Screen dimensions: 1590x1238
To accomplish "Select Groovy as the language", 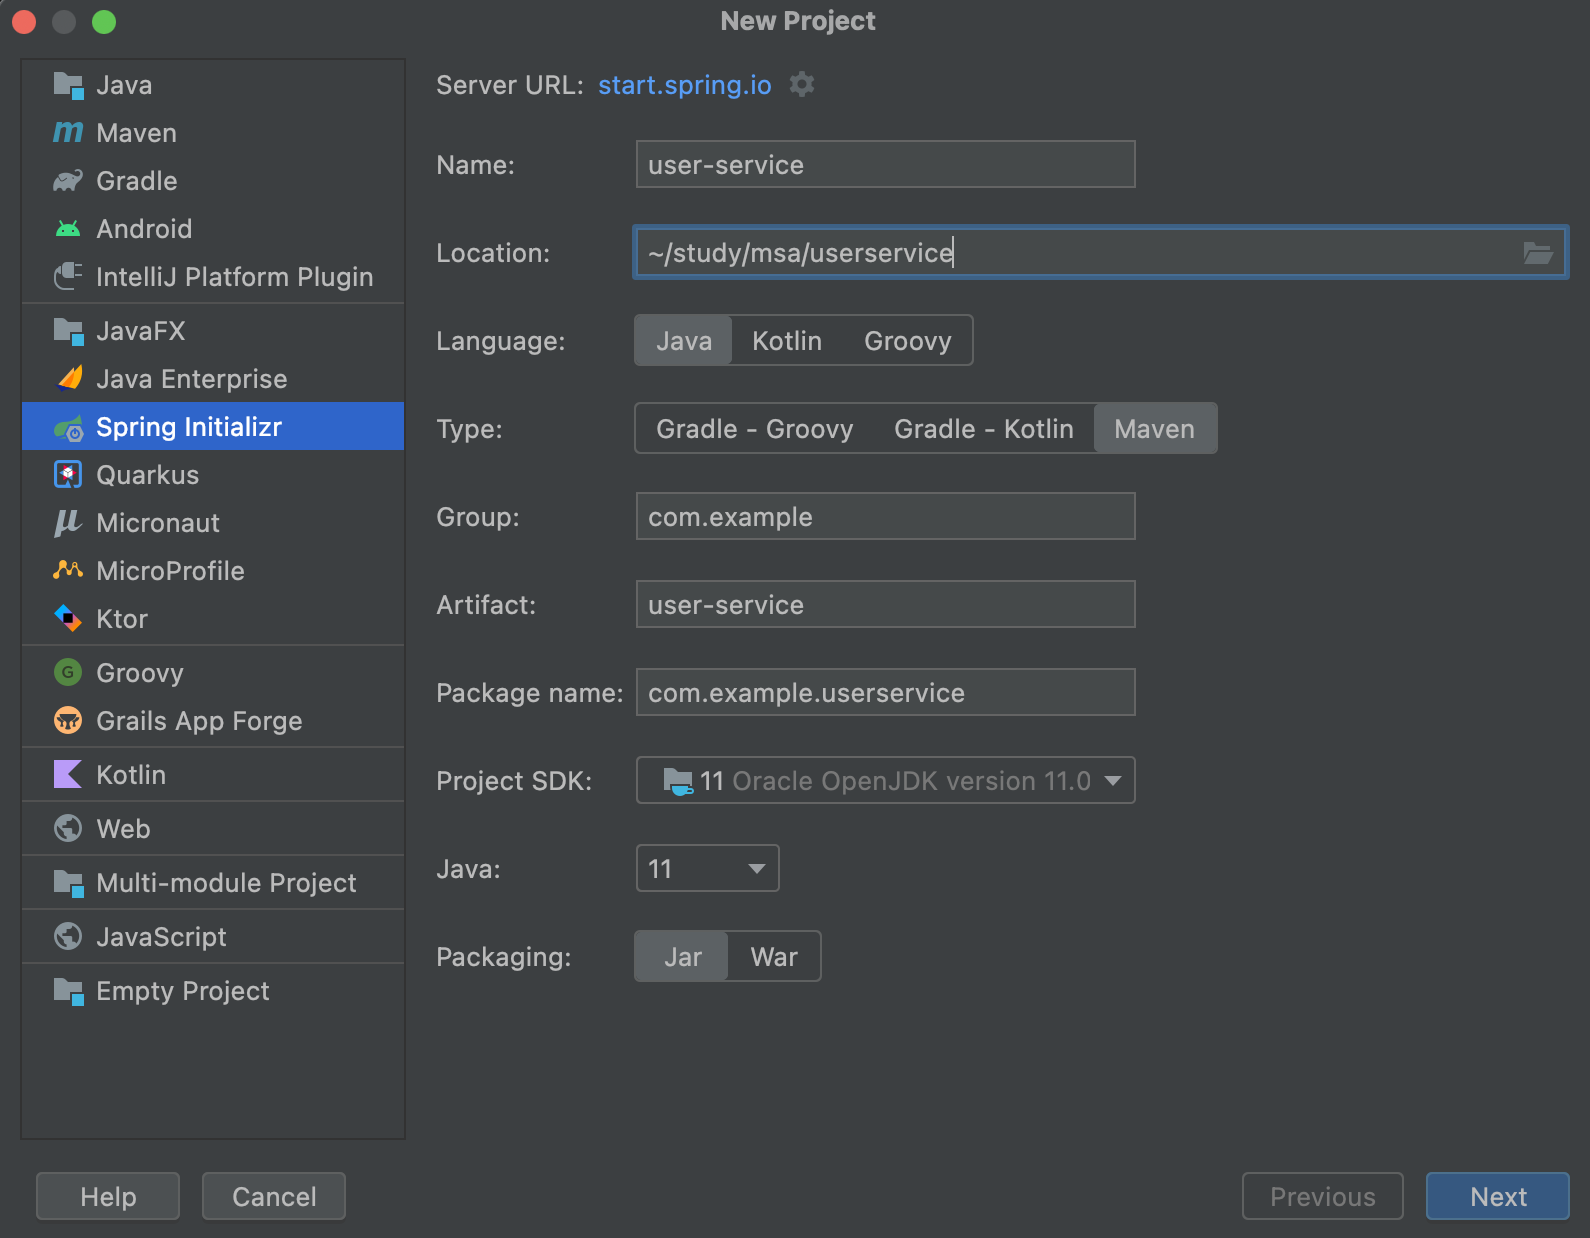I will point(908,341).
